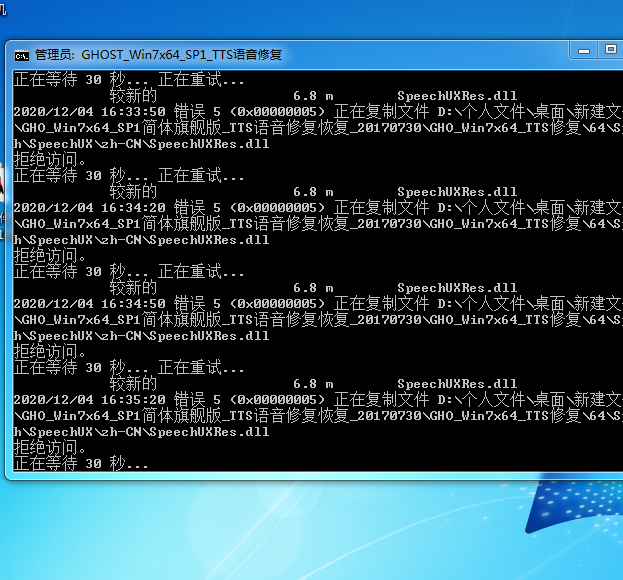Click the last 'h\SpeechUX\zh-CN\SpeechUXRes.dll' path line

[x=140, y=432]
